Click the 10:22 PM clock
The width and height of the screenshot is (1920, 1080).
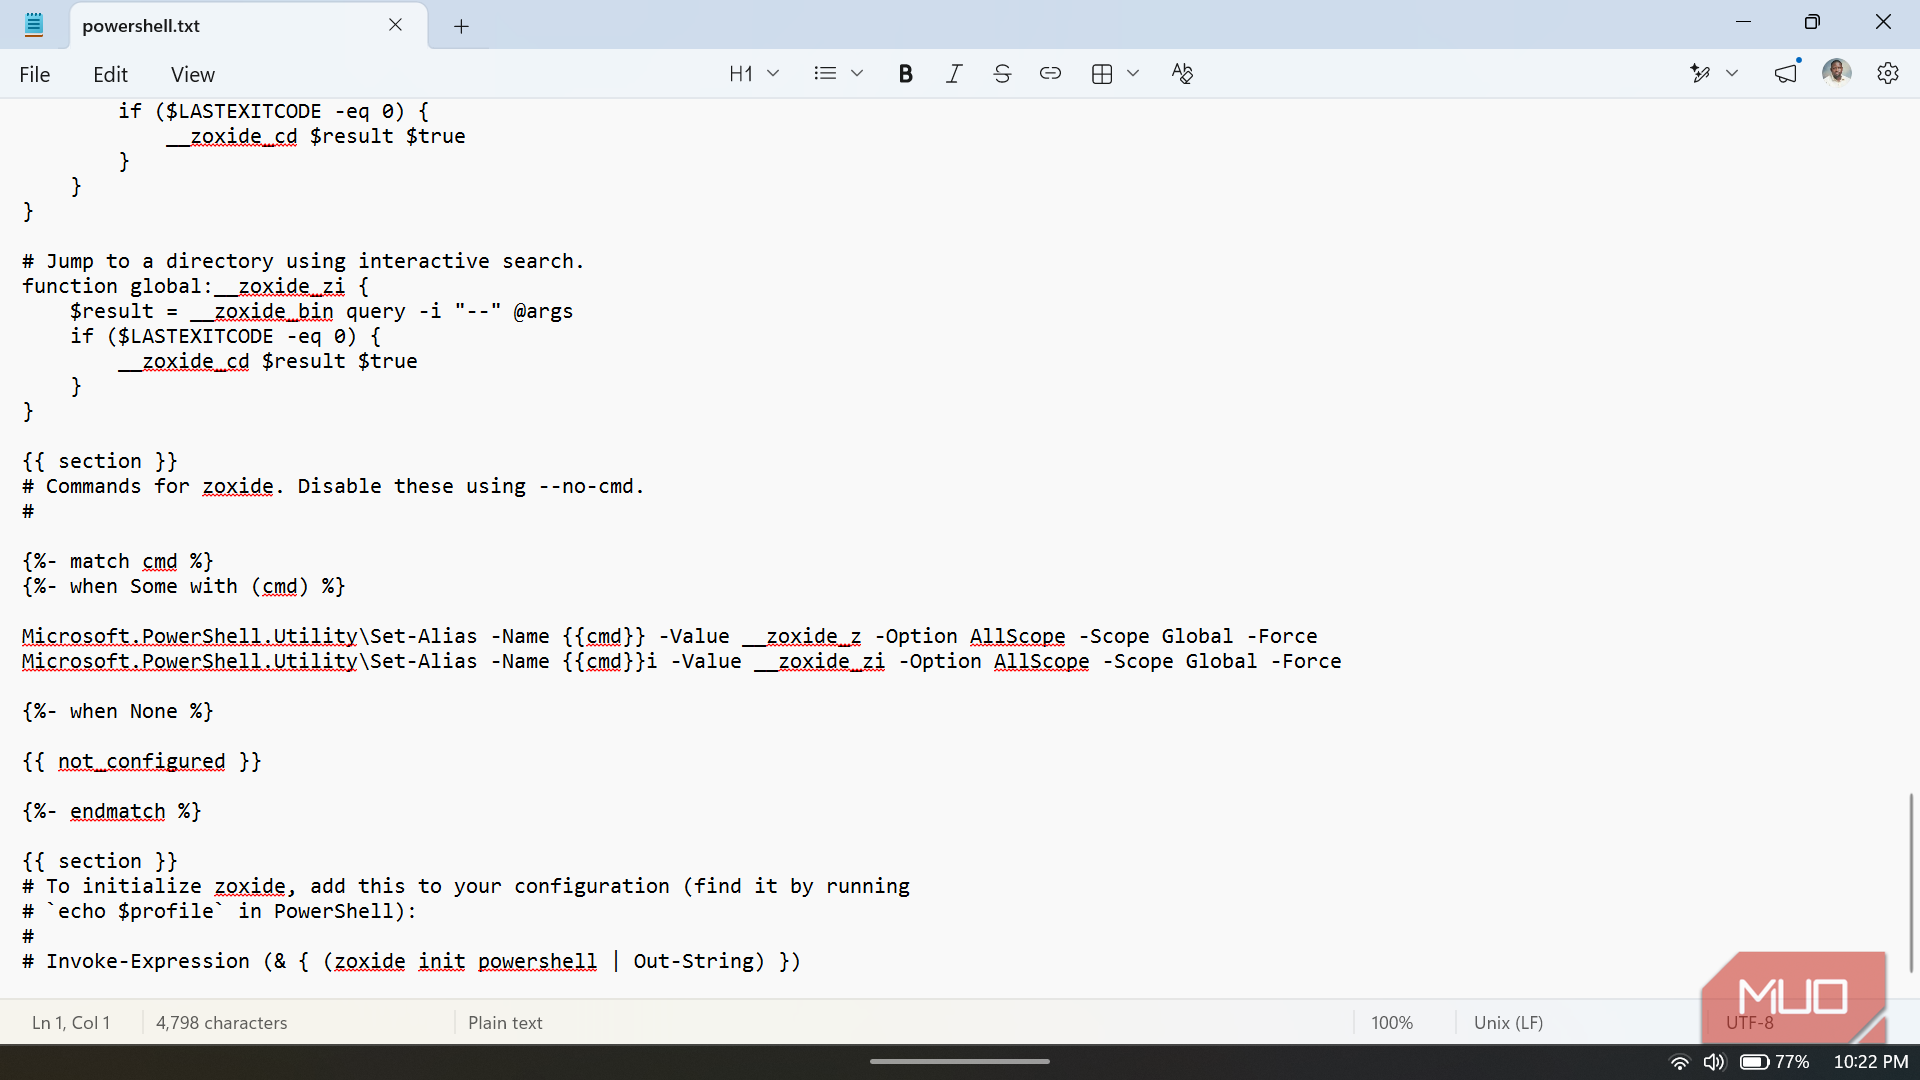coord(1871,1062)
